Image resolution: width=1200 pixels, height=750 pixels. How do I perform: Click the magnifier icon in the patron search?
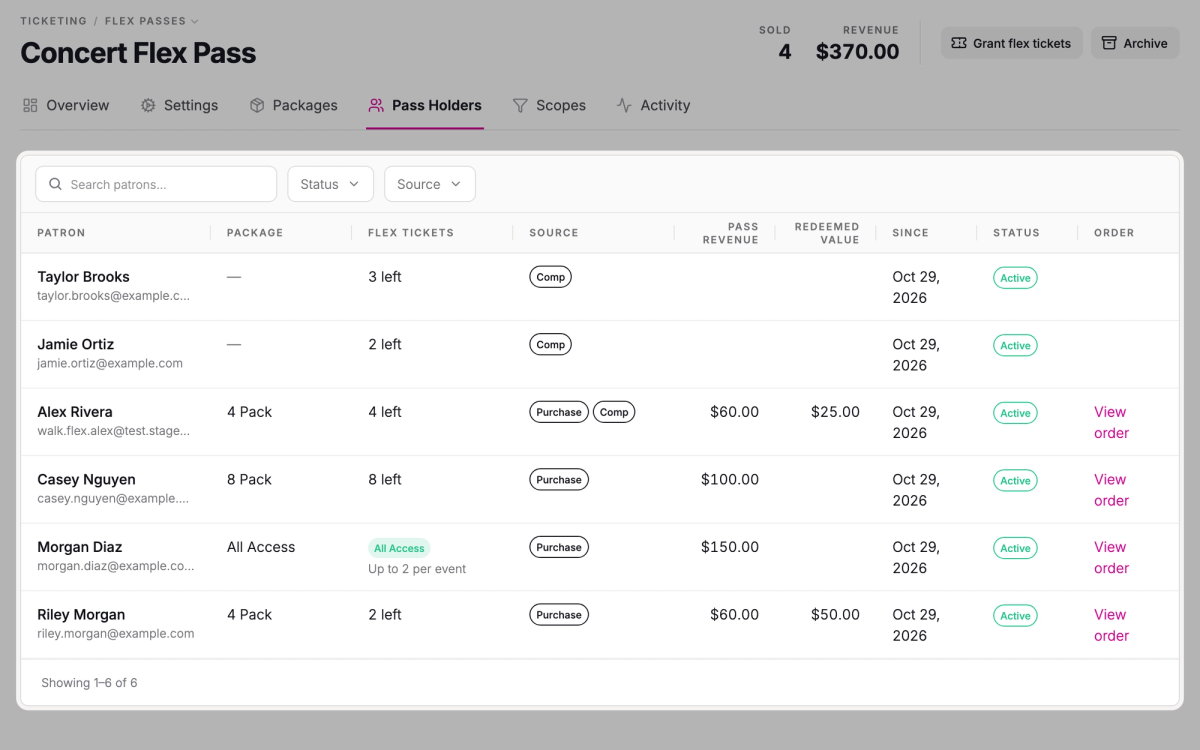[55, 184]
